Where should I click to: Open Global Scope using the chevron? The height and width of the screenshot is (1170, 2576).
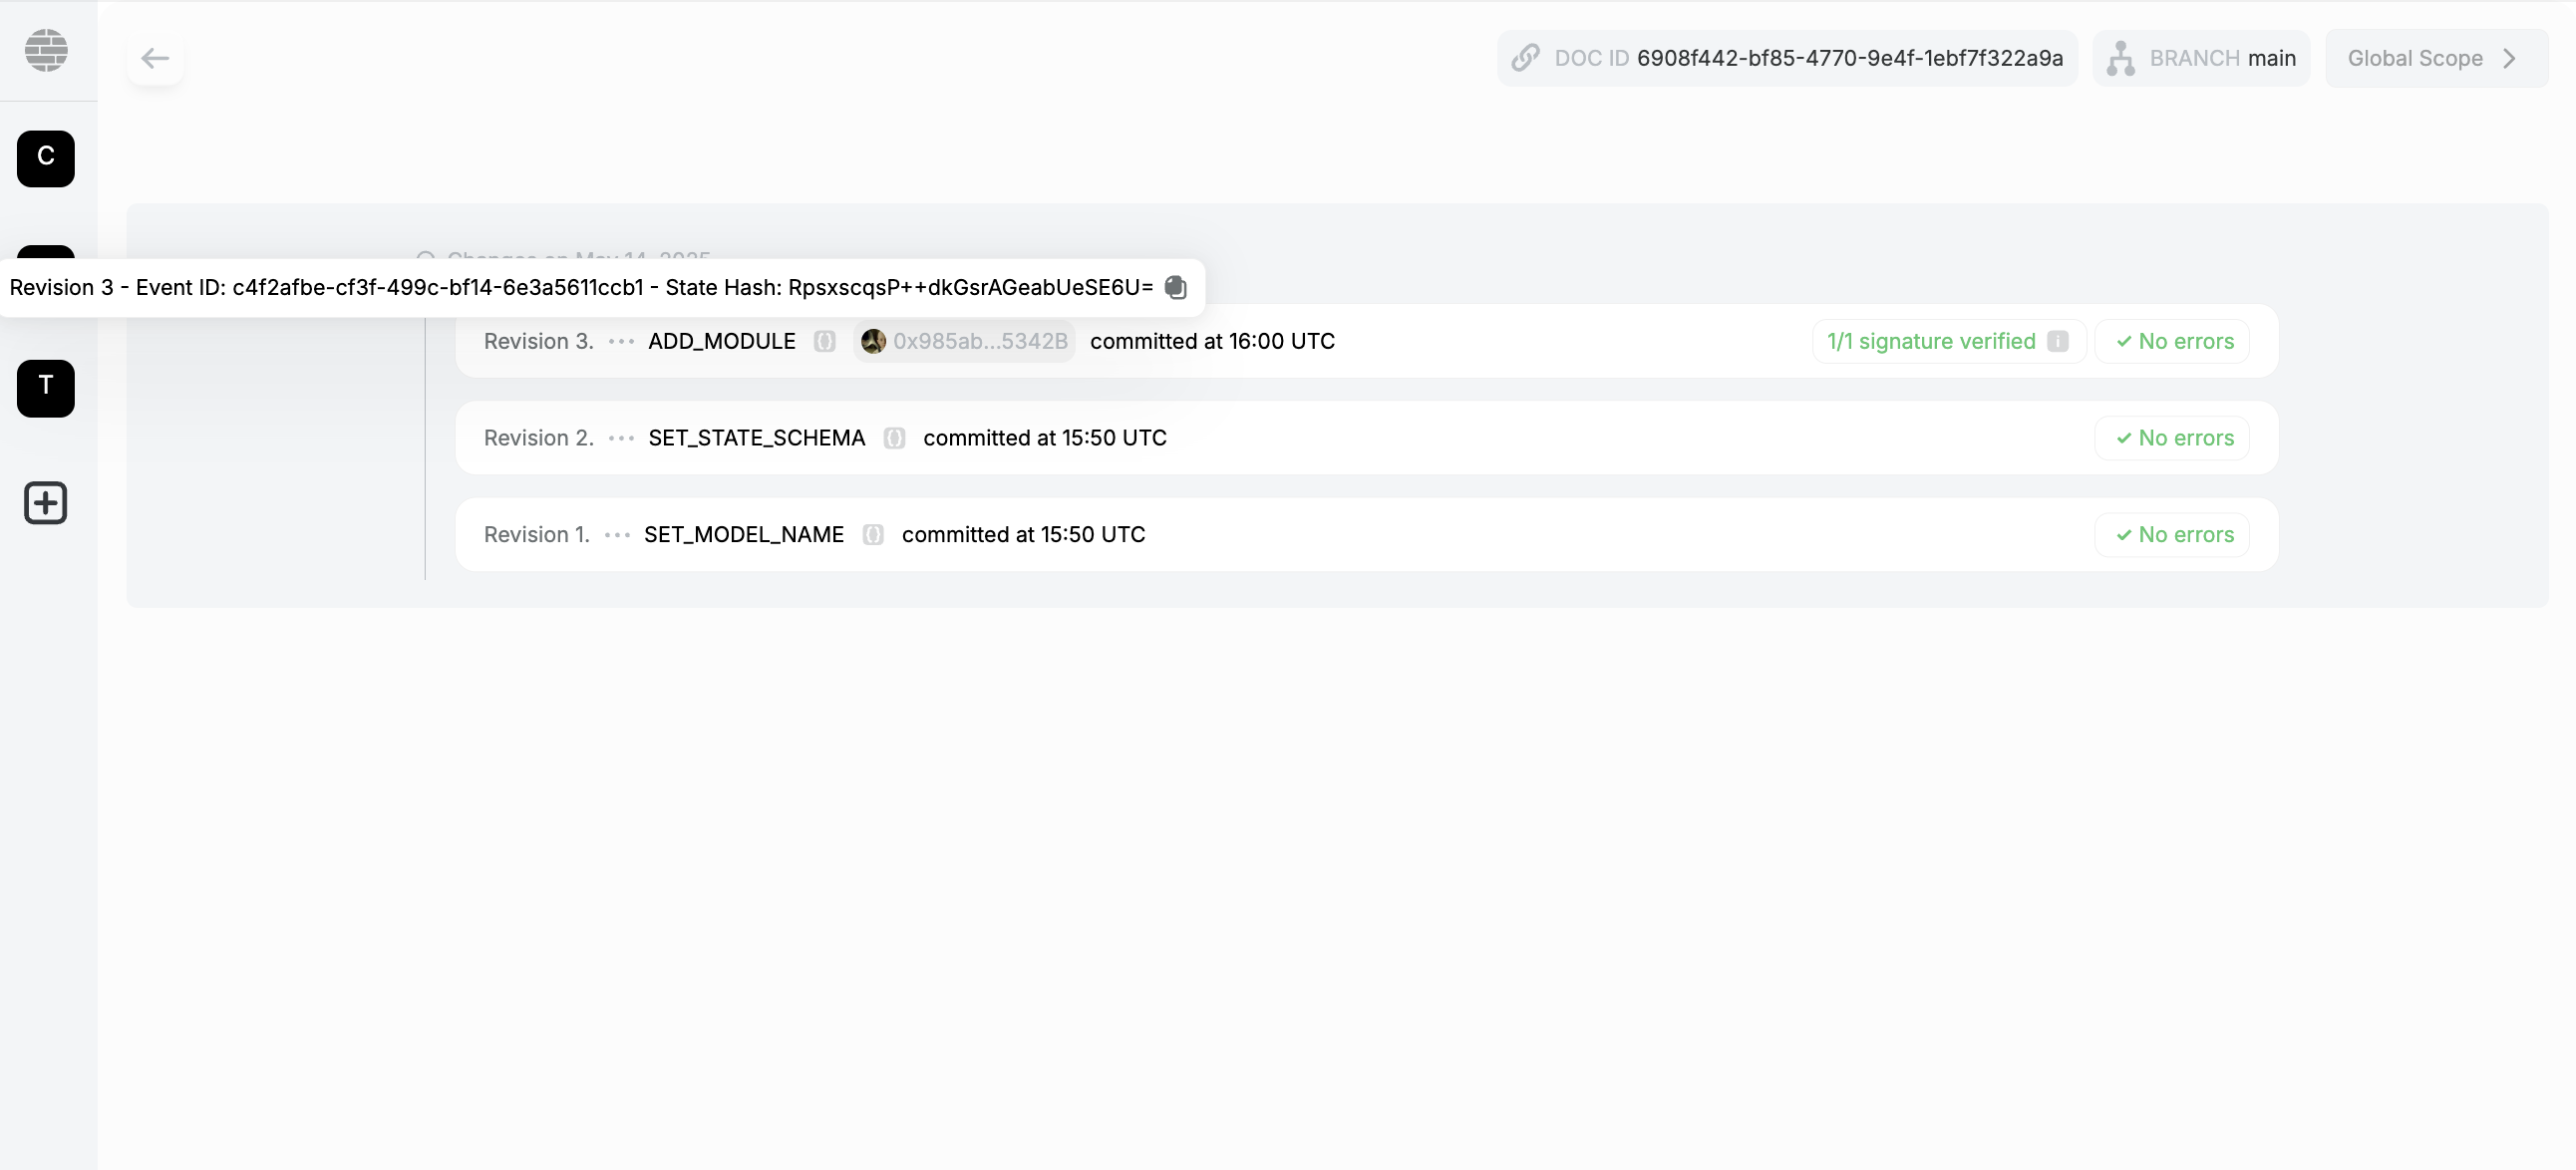tap(2511, 58)
